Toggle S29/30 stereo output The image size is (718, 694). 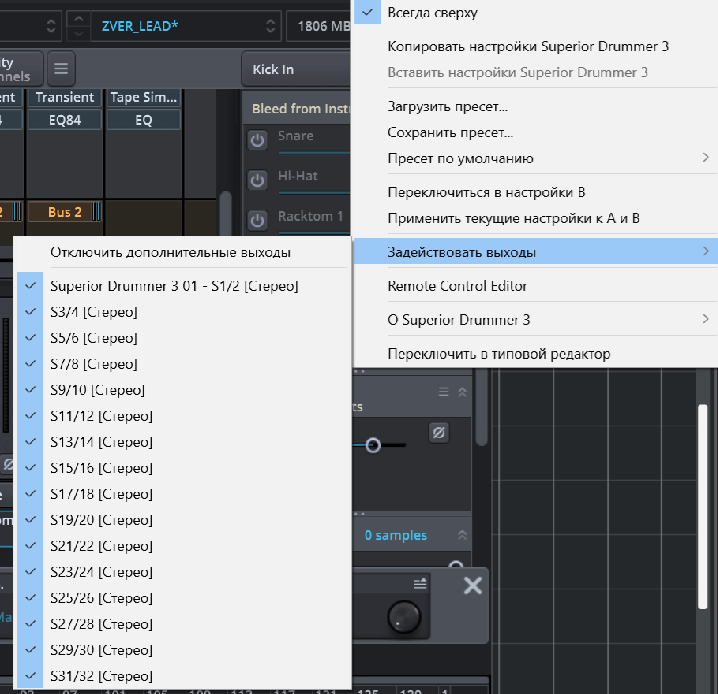click(183, 650)
